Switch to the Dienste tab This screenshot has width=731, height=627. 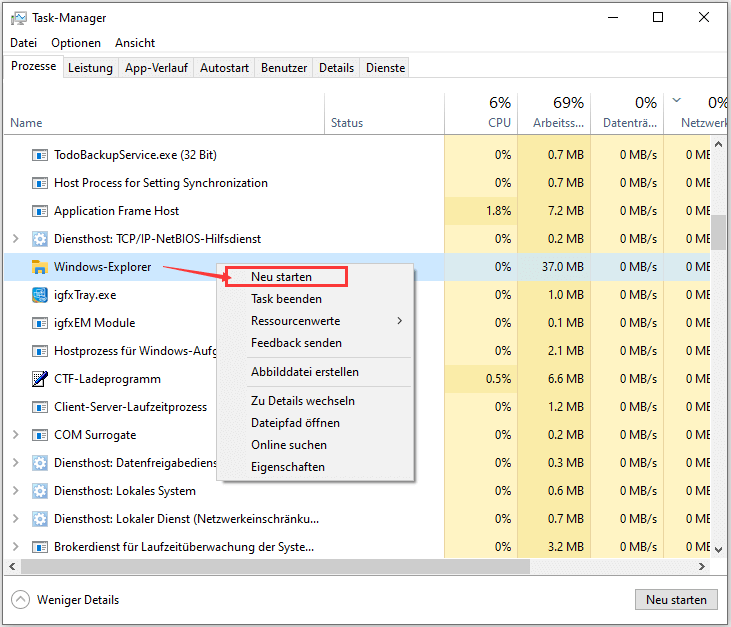(385, 68)
